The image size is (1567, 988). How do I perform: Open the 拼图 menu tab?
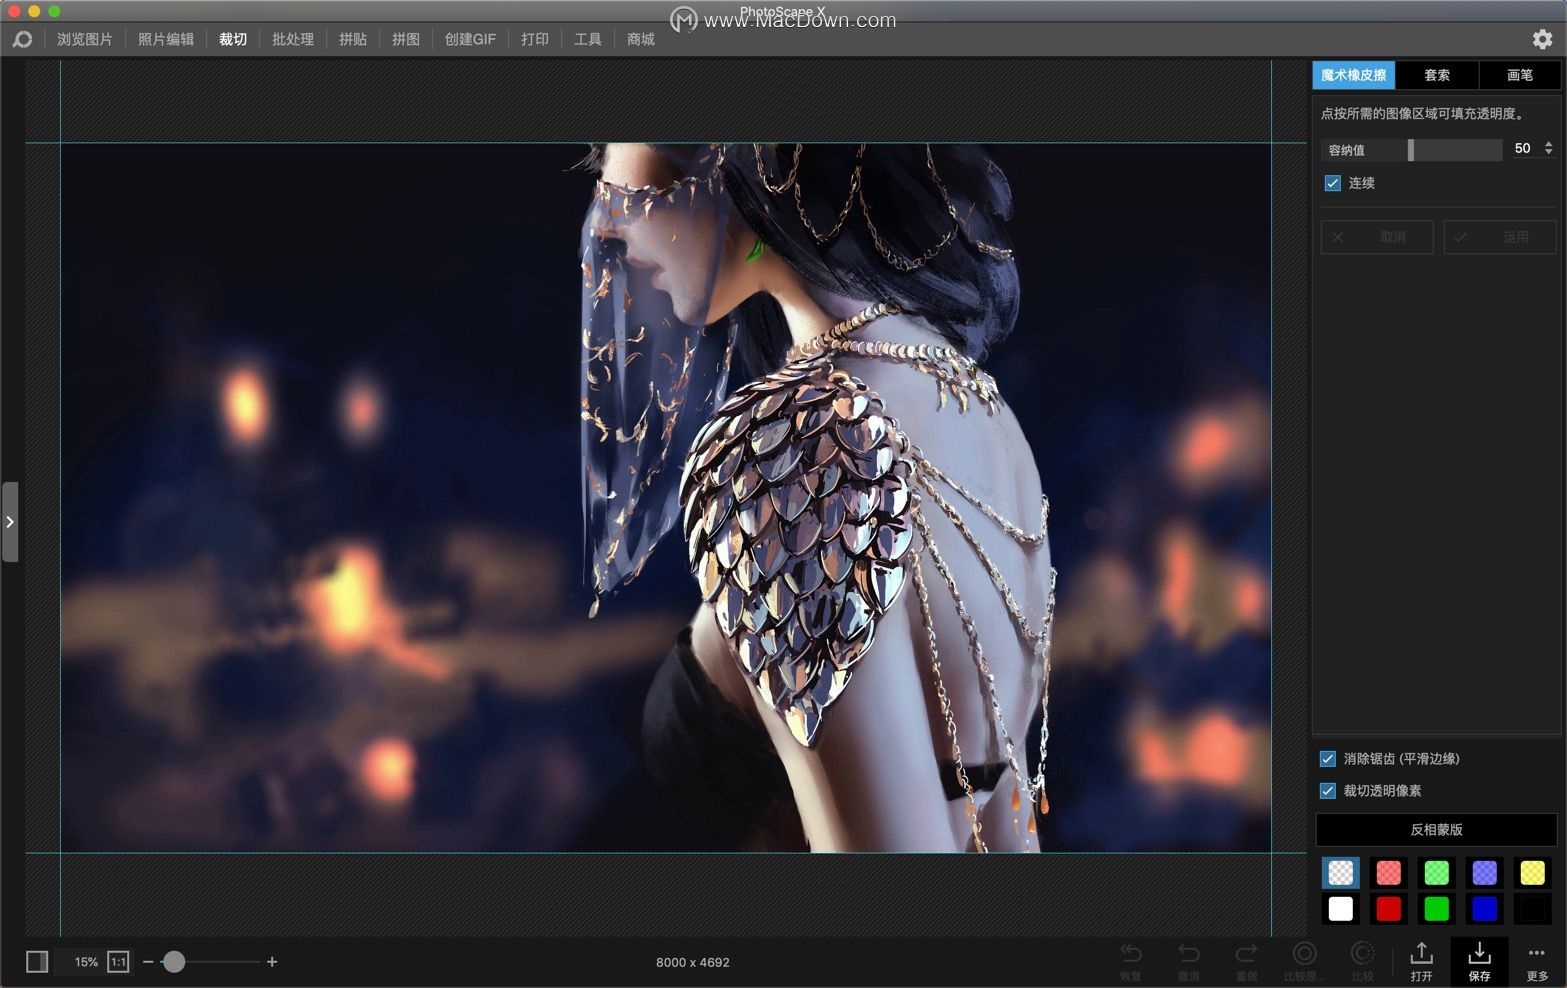[406, 39]
